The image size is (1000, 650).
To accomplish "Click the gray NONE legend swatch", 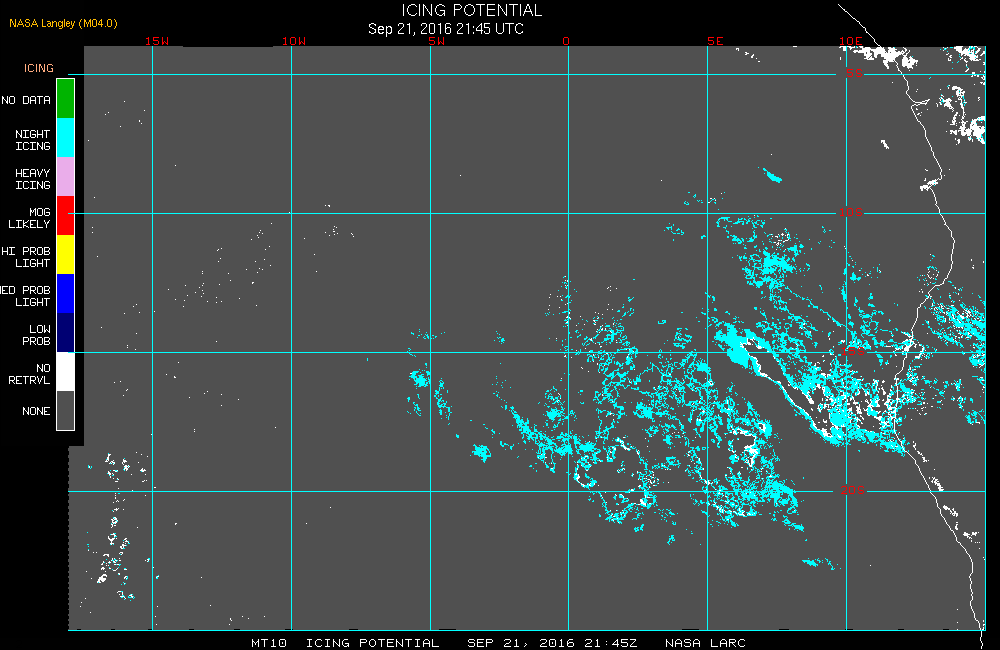I will (x=66, y=410).
